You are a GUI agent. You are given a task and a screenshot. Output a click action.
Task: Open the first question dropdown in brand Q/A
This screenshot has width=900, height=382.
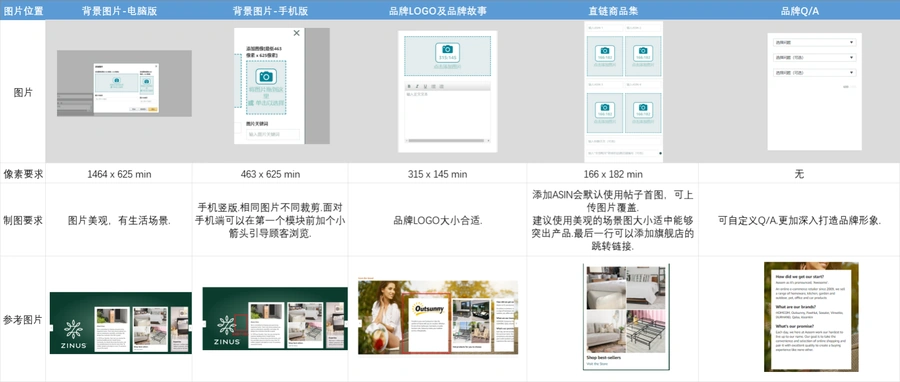coord(814,42)
